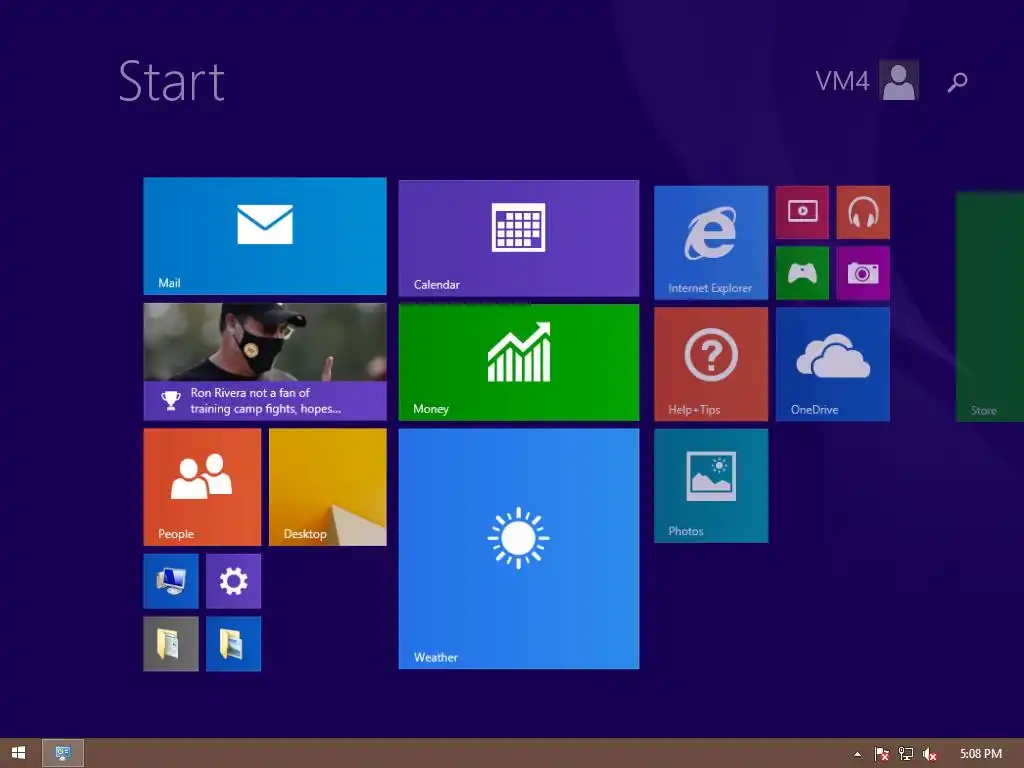Image resolution: width=1024 pixels, height=768 pixels.
Task: Open the blue File Explorer folder tile
Action: (233, 643)
